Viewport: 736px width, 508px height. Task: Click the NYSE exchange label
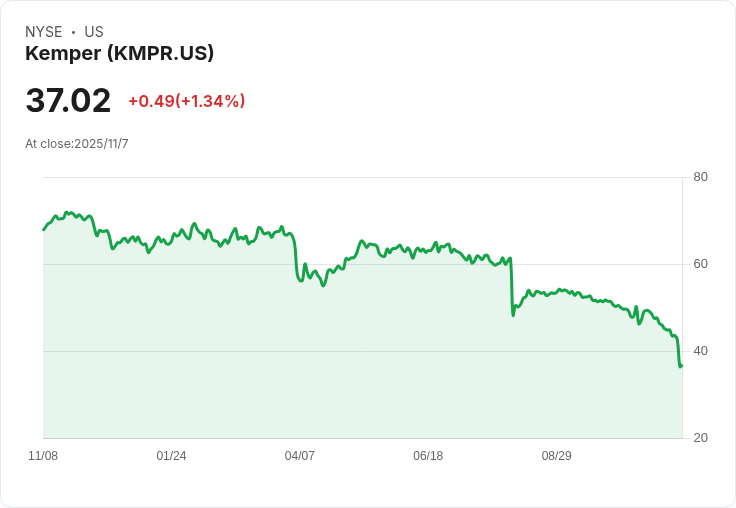tap(44, 32)
